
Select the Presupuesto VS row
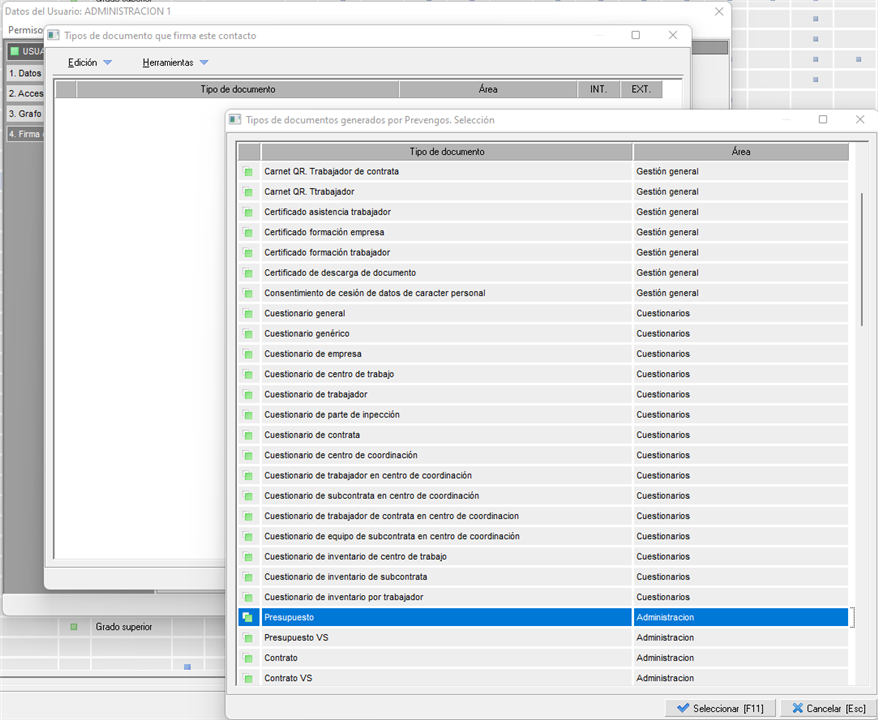[x=446, y=638]
